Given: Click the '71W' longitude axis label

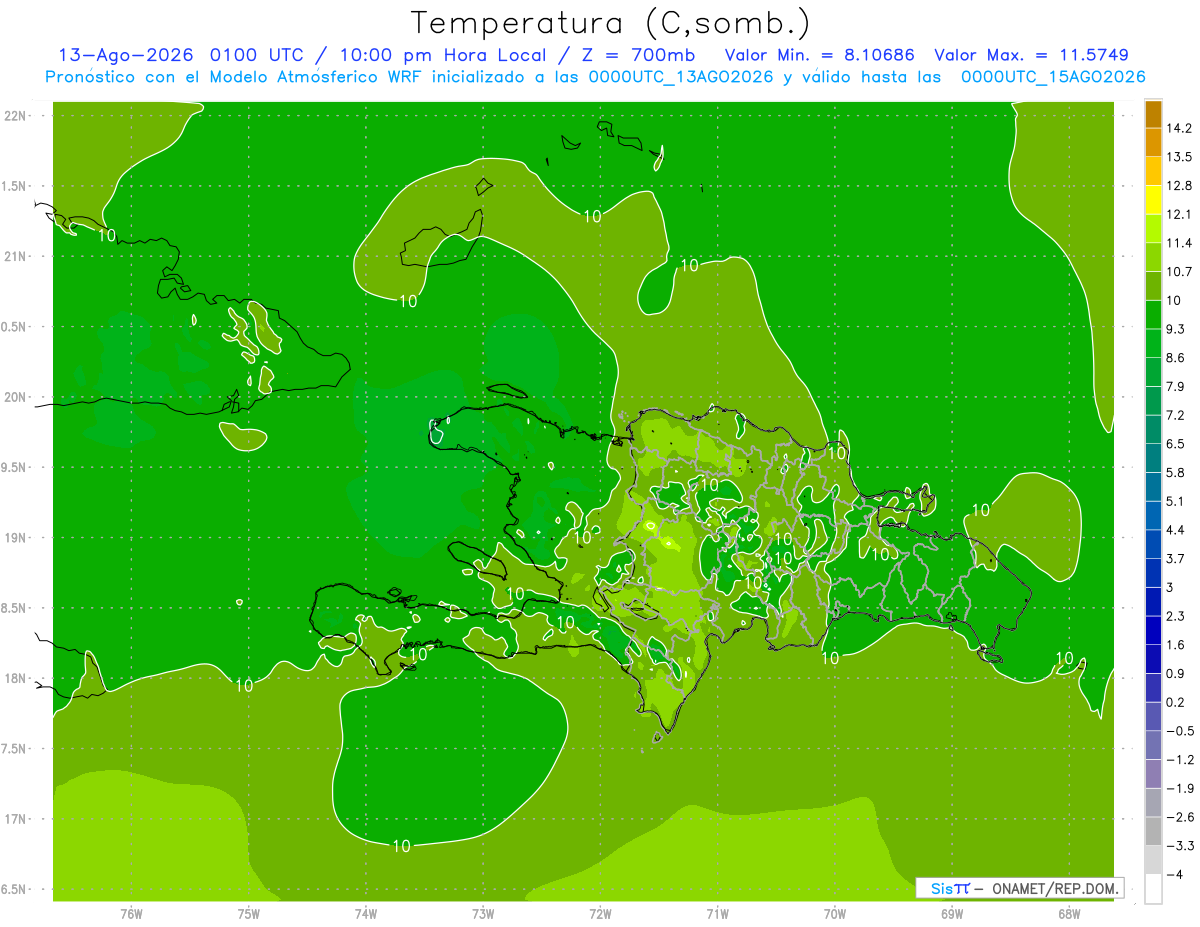Looking at the screenshot, I should [717, 914].
